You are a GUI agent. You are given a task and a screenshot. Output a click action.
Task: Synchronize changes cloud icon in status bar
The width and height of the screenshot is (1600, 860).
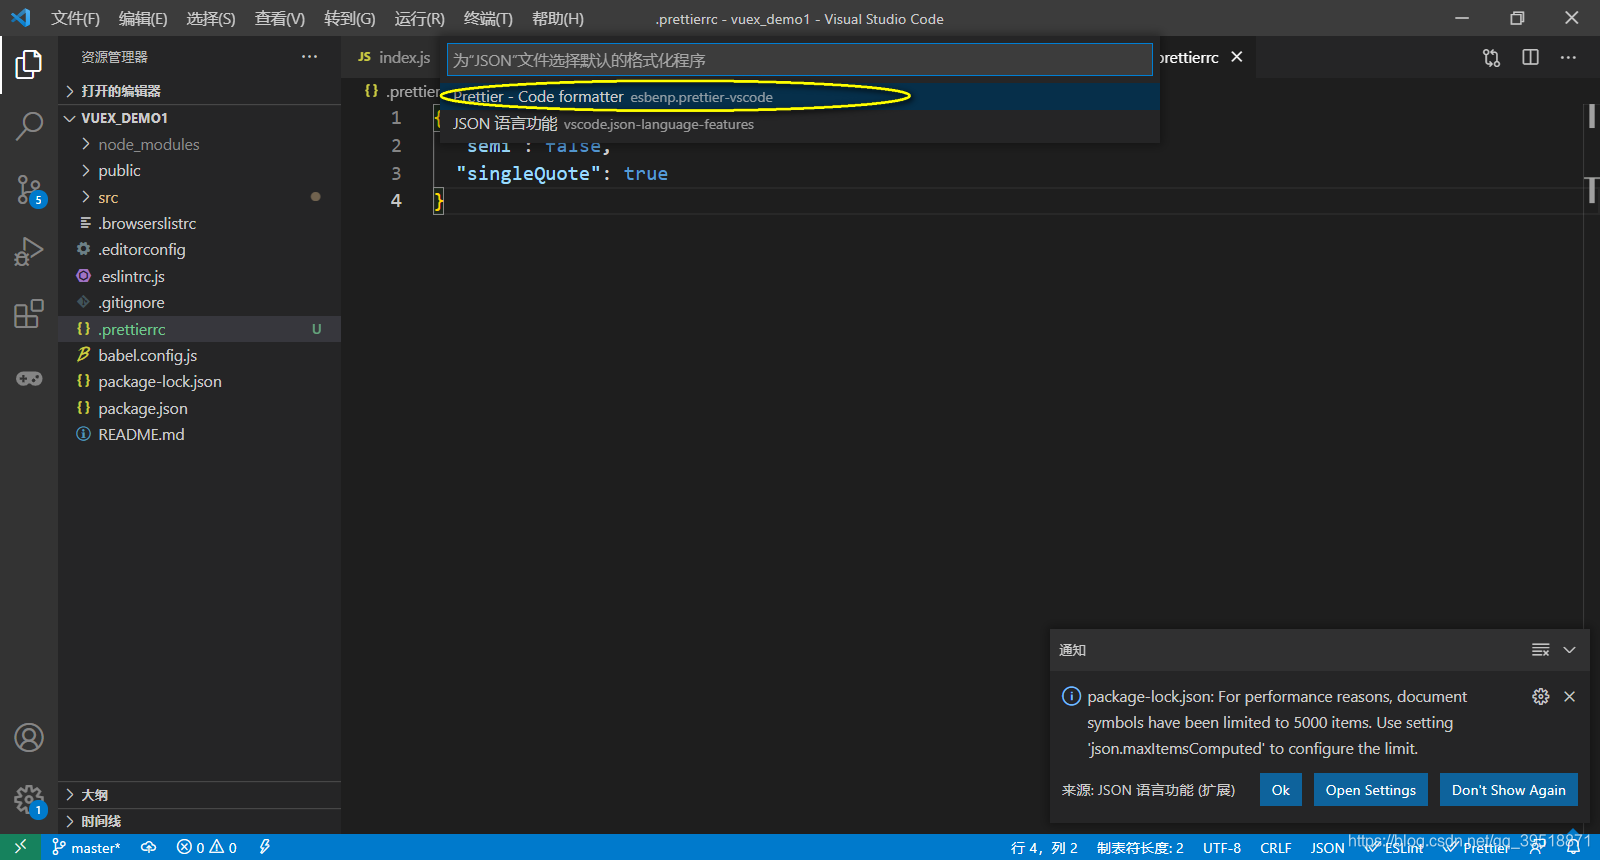148,847
